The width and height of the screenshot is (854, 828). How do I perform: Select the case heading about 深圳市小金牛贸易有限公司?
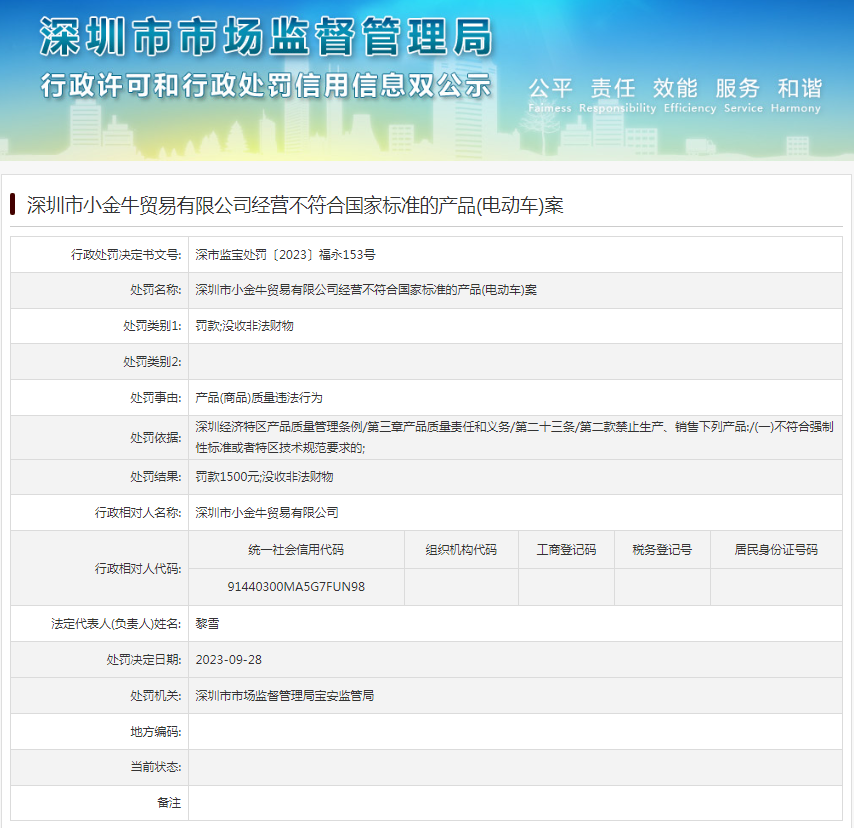pos(295,206)
